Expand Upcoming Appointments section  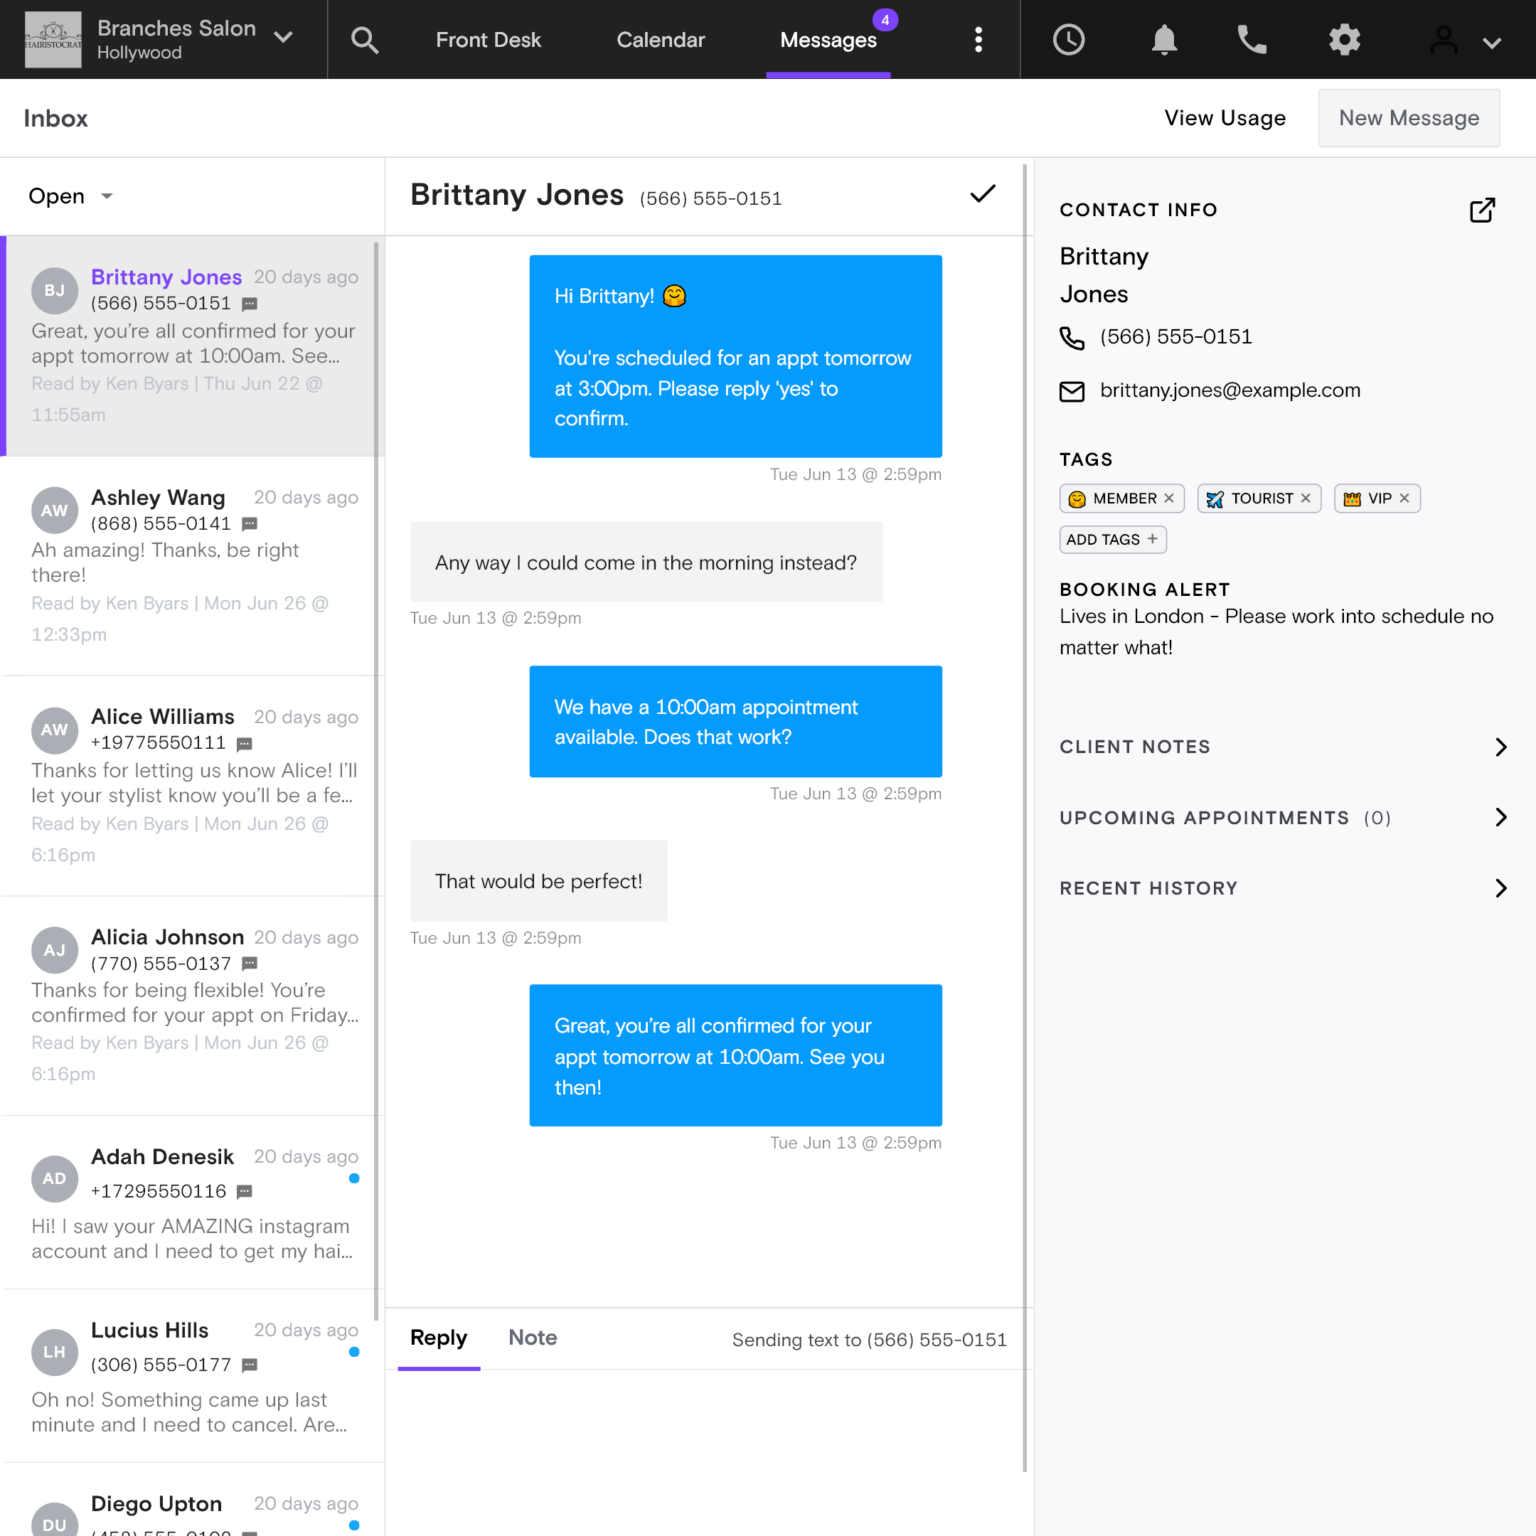1500,818
